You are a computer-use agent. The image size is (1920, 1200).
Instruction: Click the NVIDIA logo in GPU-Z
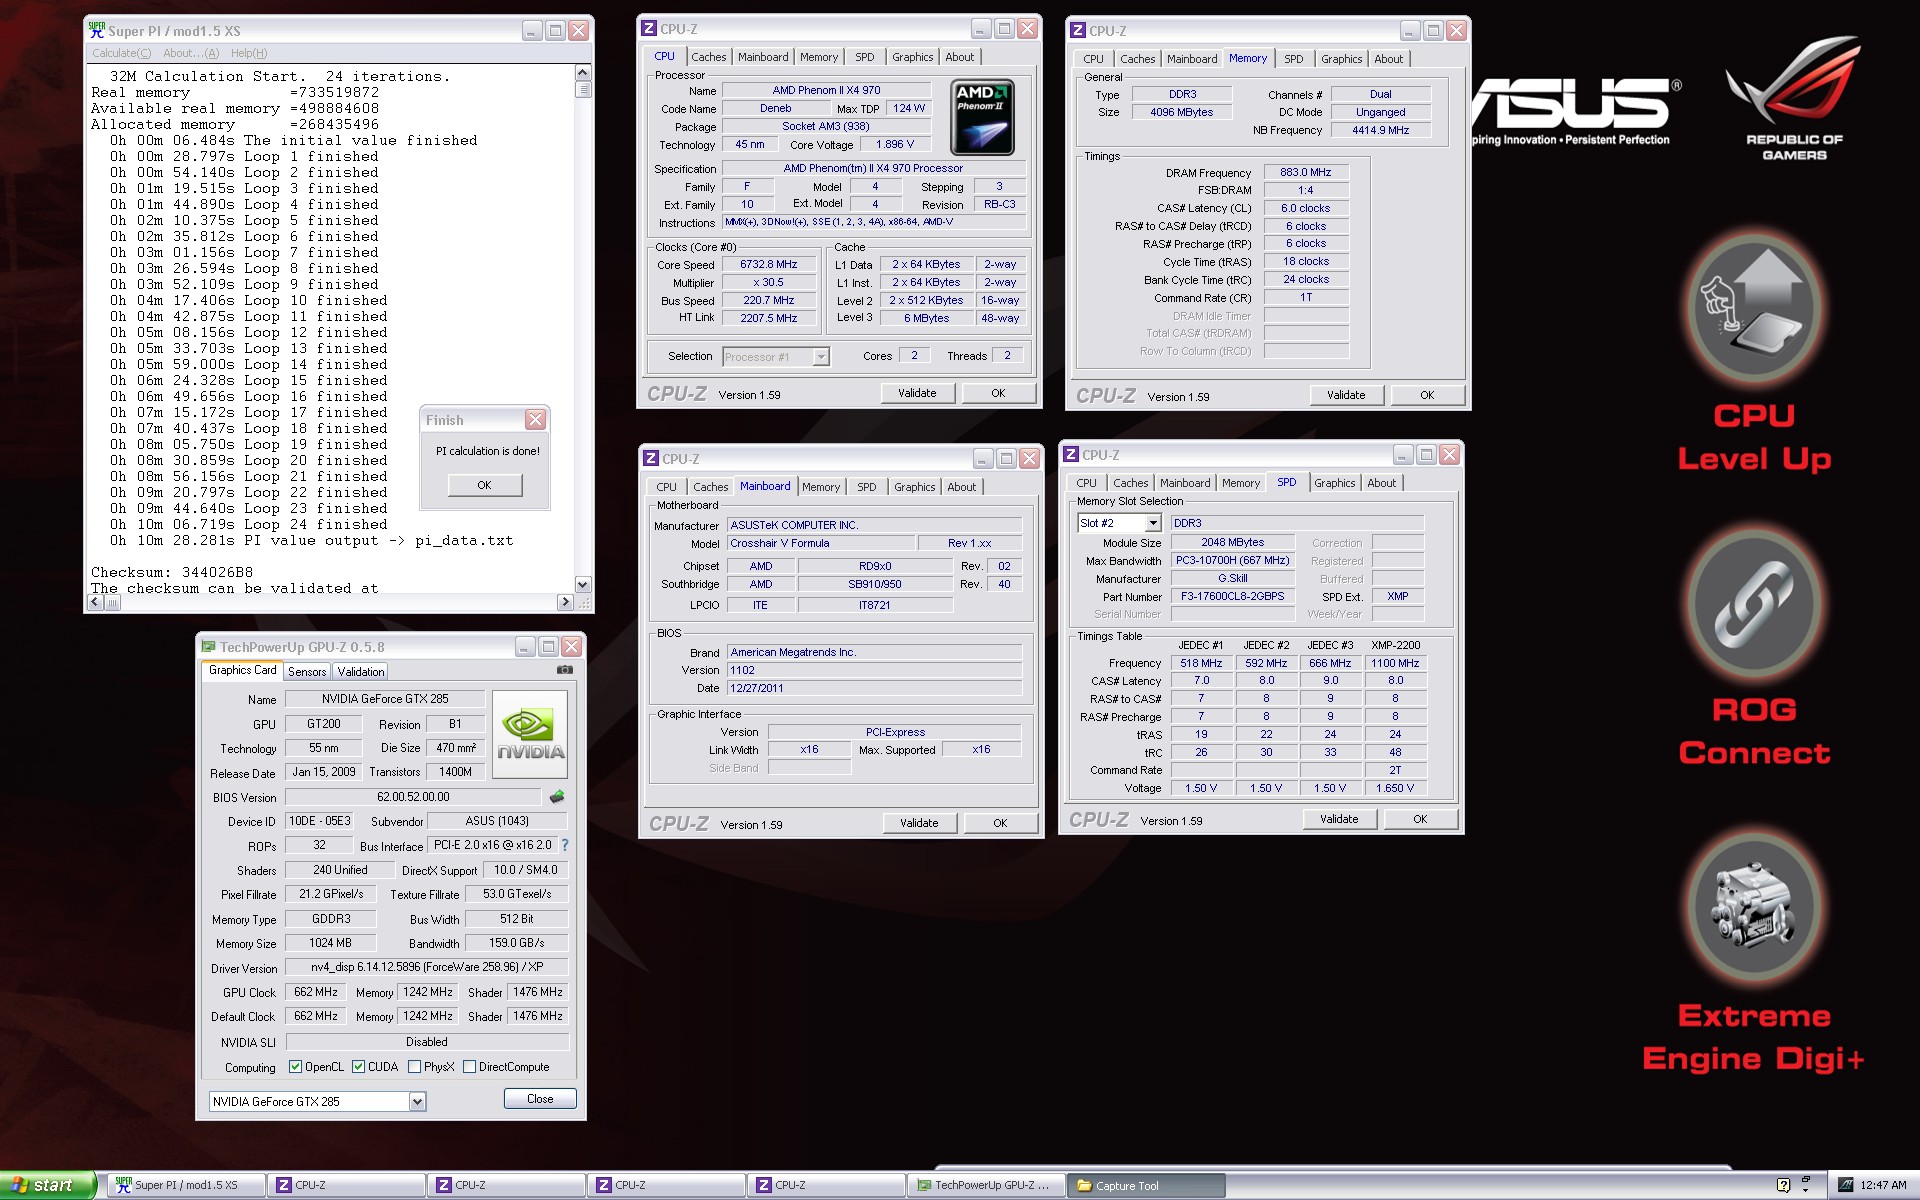[x=530, y=734]
